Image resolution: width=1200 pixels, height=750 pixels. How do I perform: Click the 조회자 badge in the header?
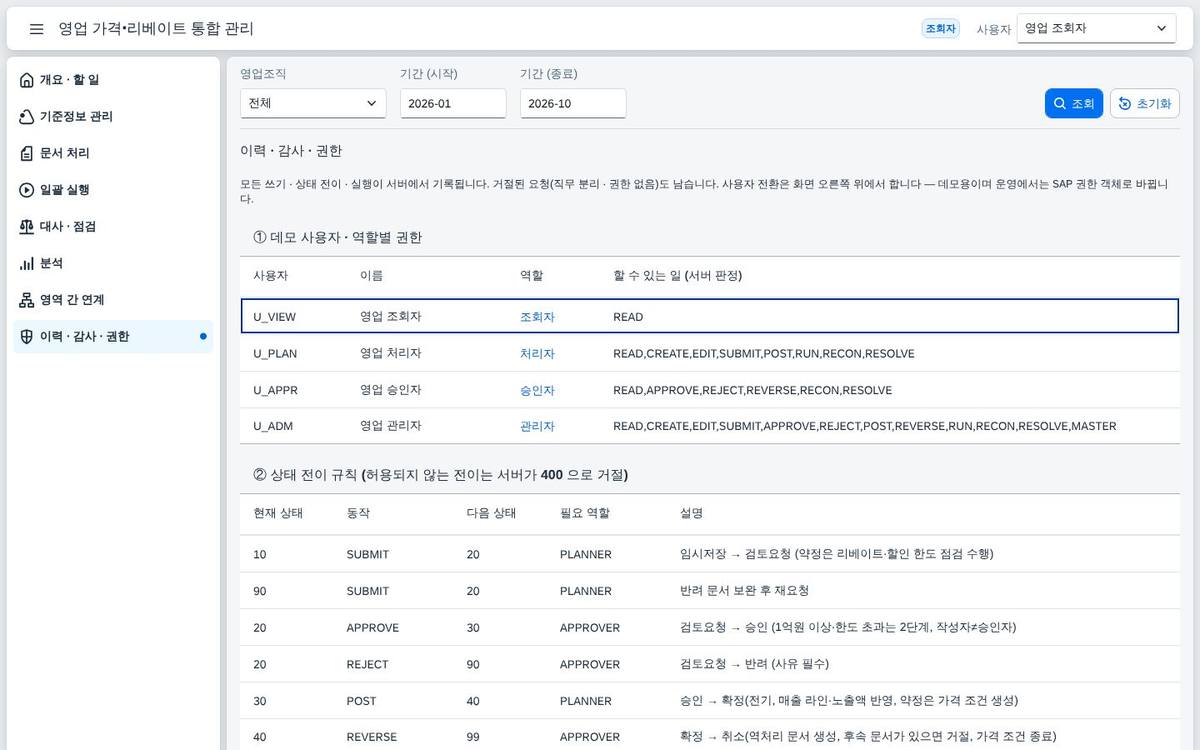[x=940, y=29]
